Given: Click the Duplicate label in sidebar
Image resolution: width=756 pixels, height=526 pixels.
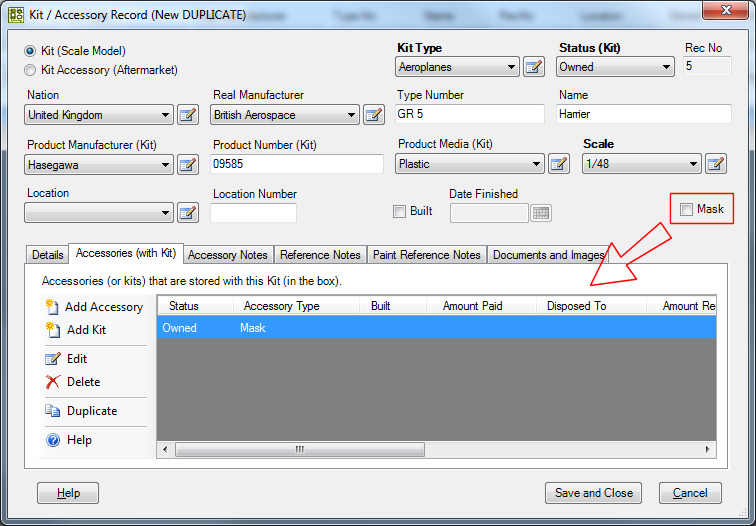Looking at the screenshot, I should pyautogui.click(x=92, y=411).
